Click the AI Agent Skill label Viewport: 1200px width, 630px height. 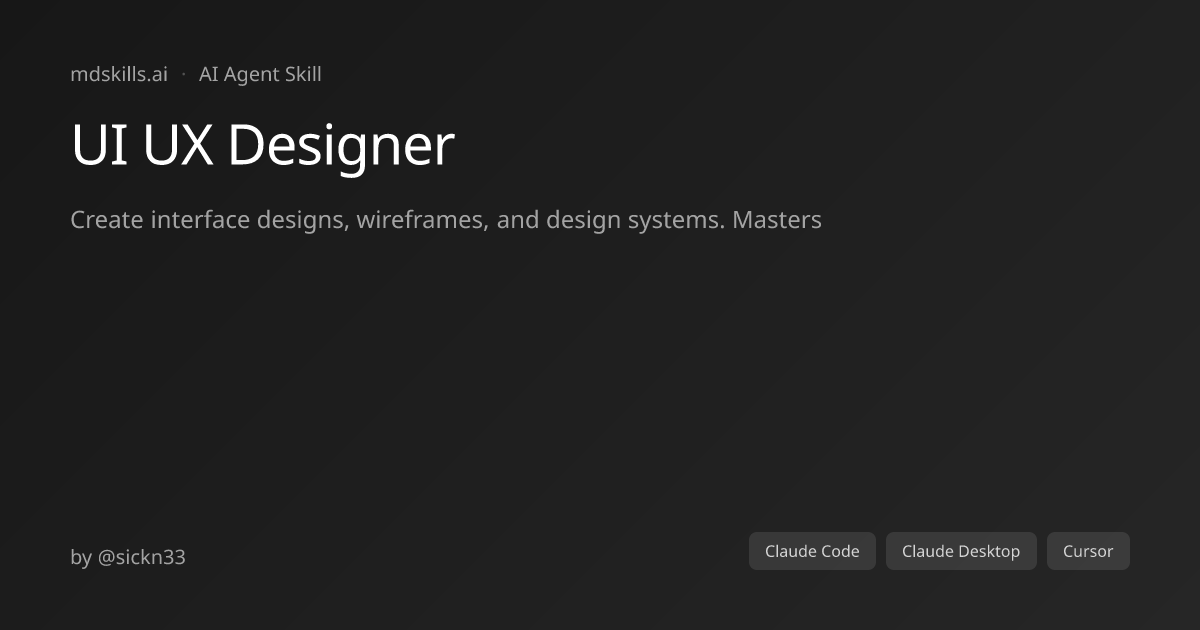(260, 74)
